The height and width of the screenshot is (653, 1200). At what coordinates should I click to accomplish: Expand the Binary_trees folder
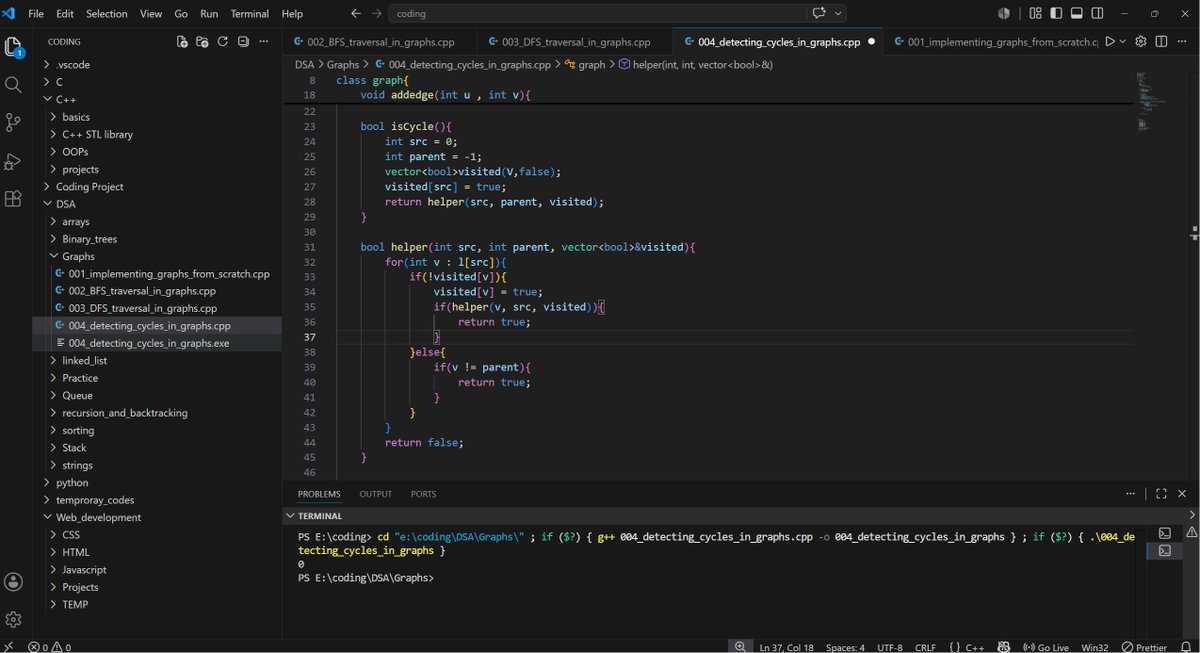pos(54,239)
